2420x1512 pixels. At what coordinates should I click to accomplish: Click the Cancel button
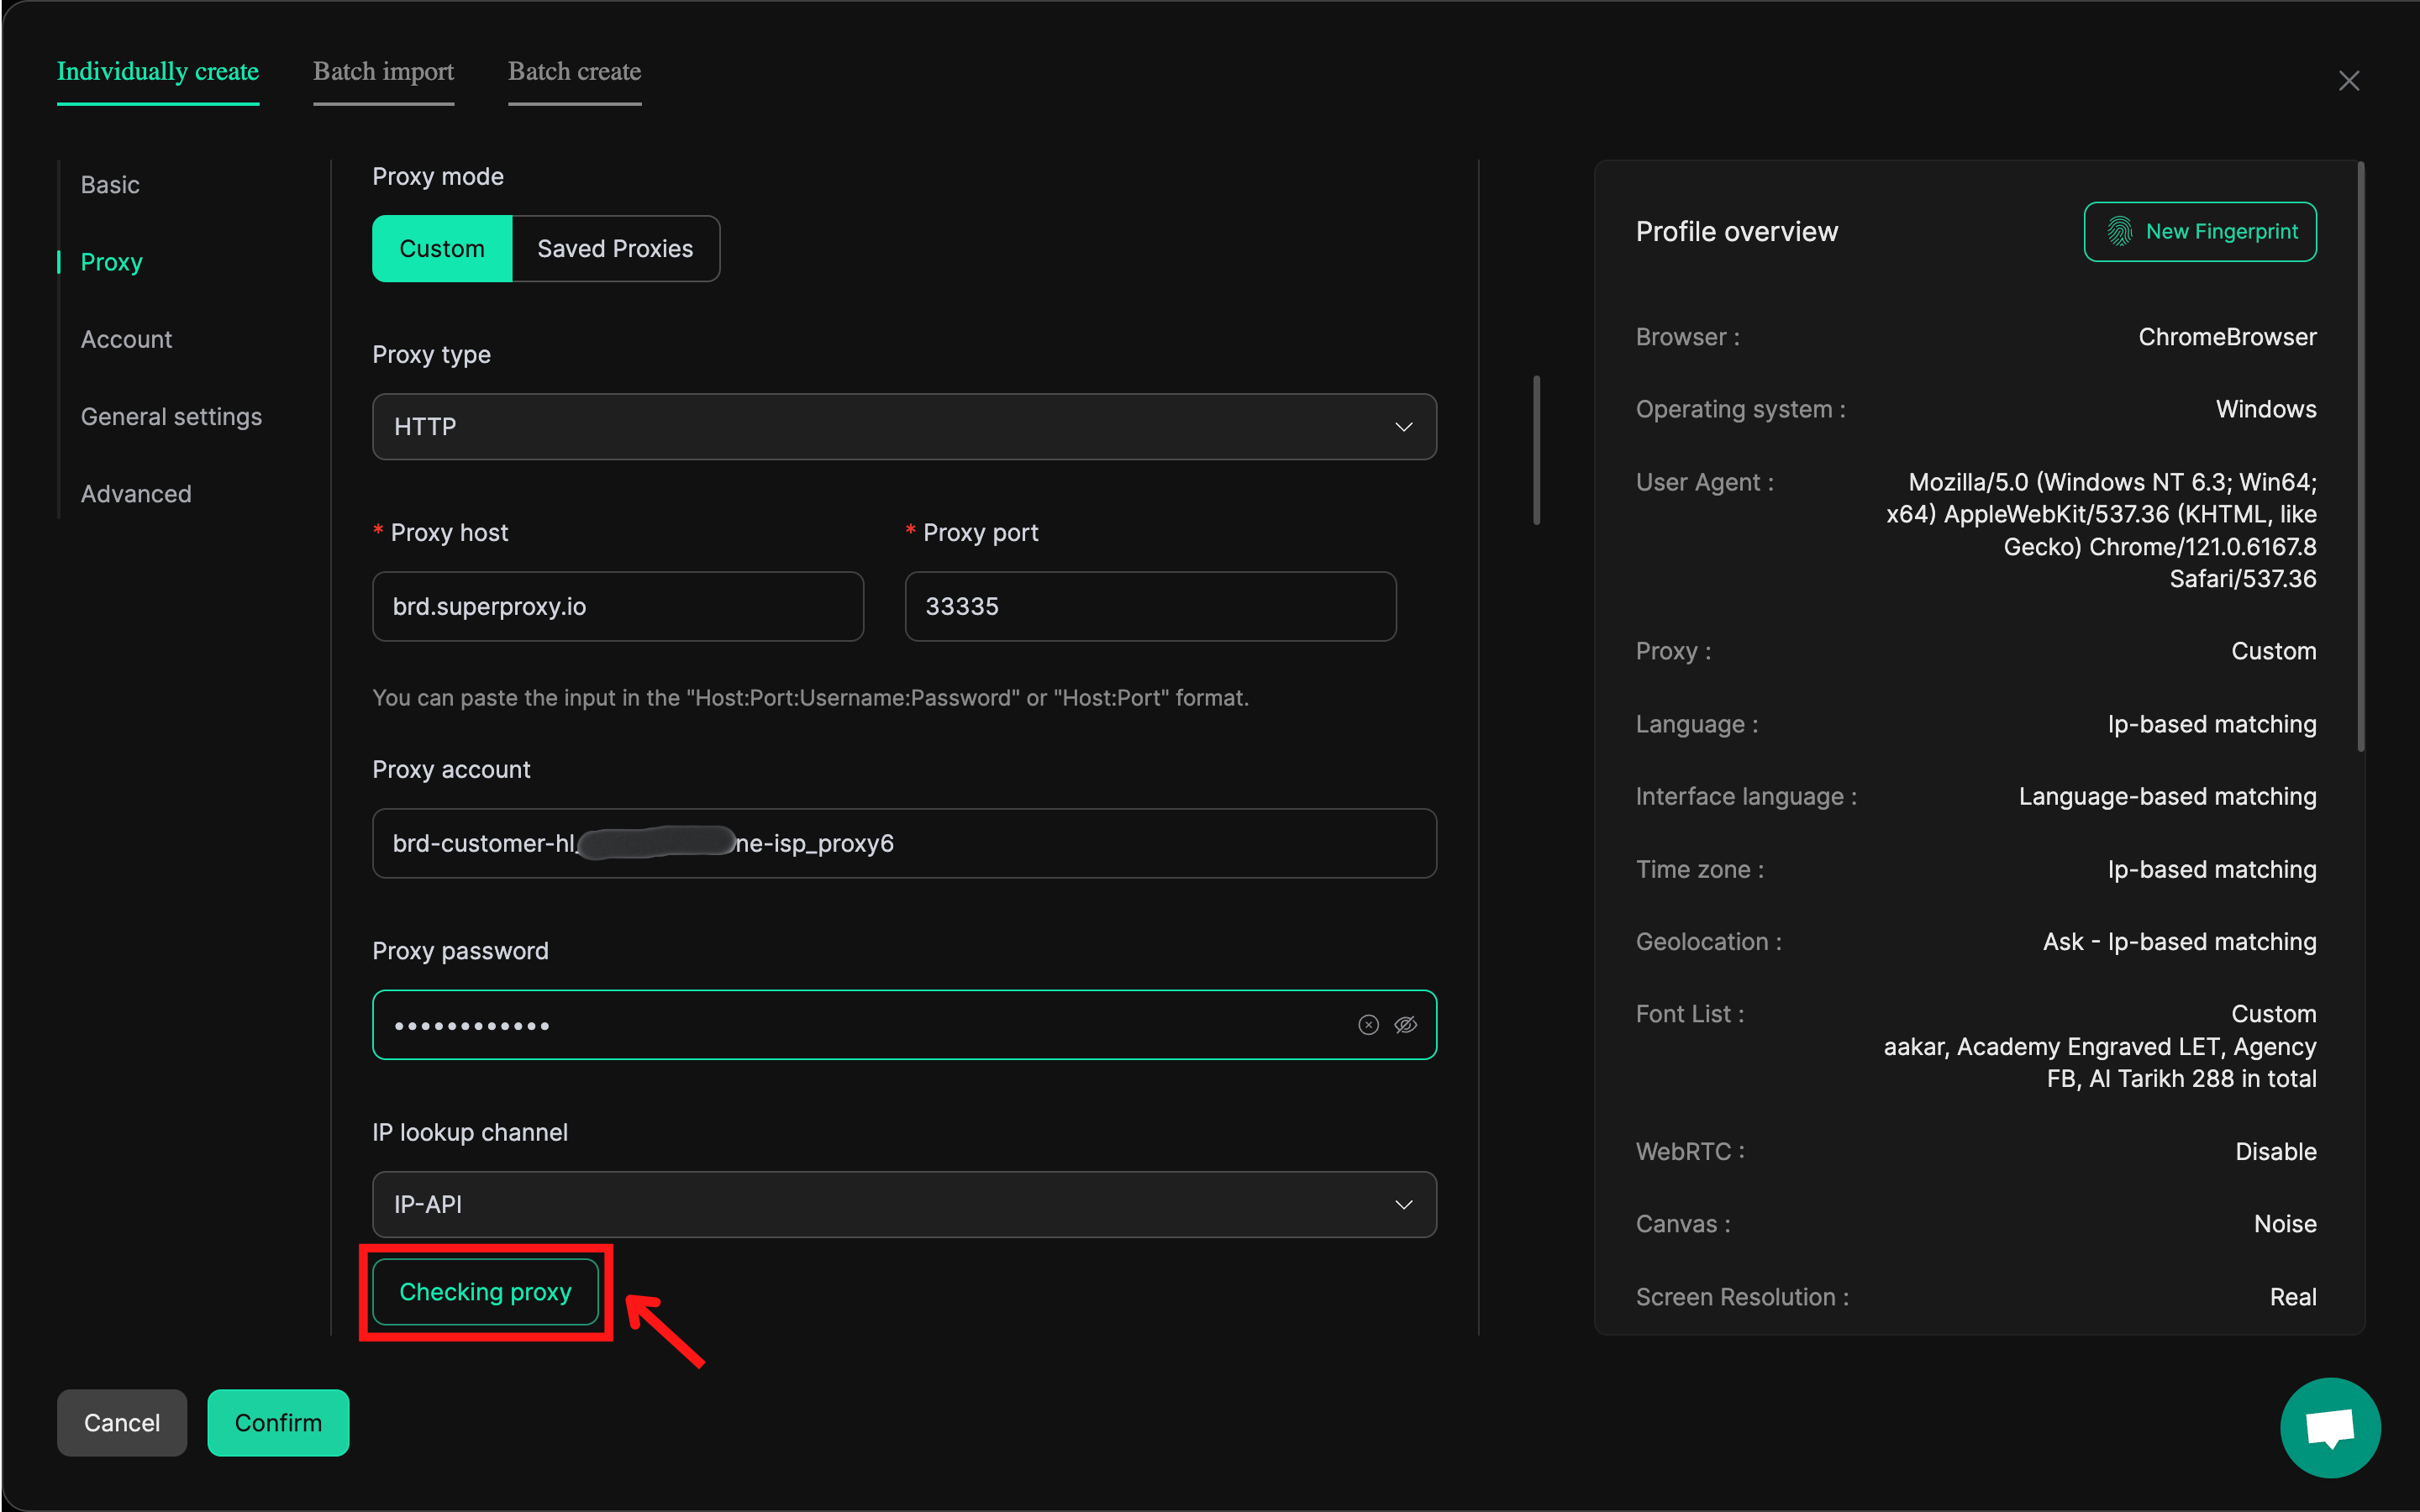click(121, 1423)
